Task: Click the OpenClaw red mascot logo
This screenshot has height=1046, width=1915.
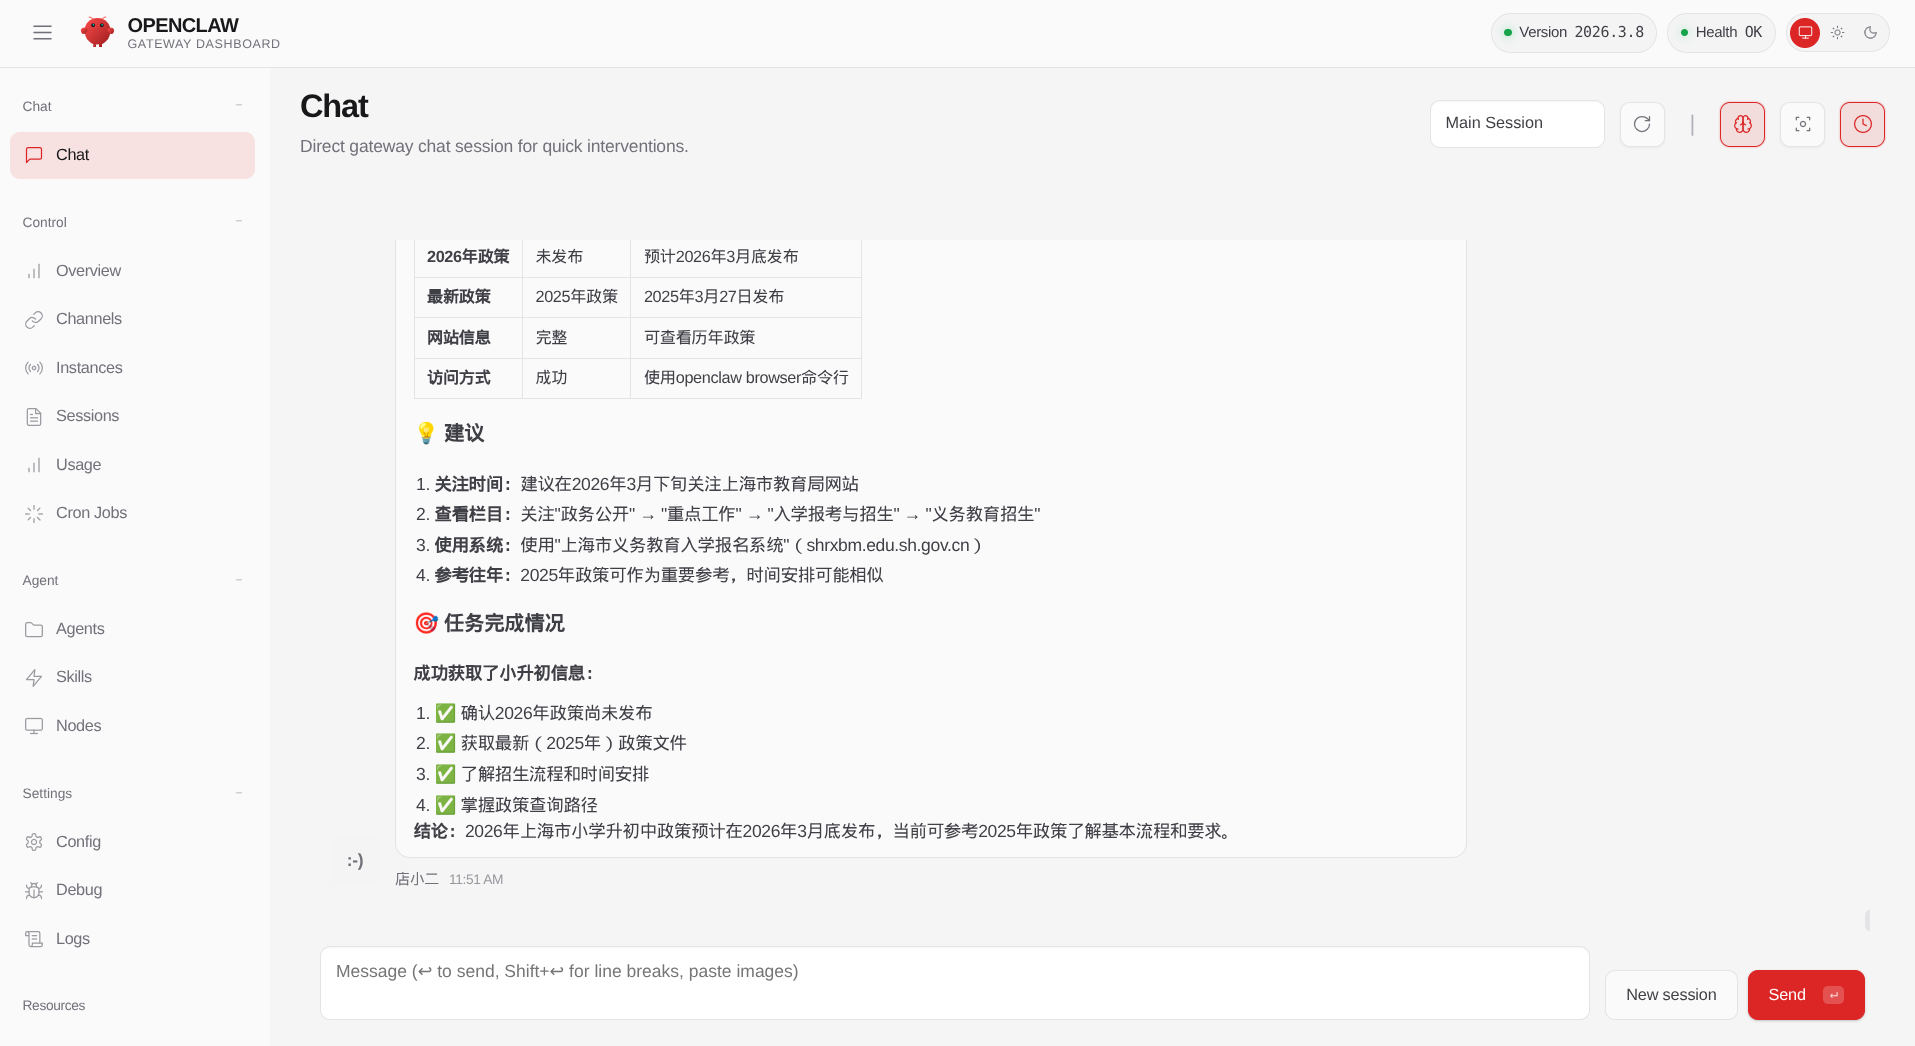Action: pos(97,33)
